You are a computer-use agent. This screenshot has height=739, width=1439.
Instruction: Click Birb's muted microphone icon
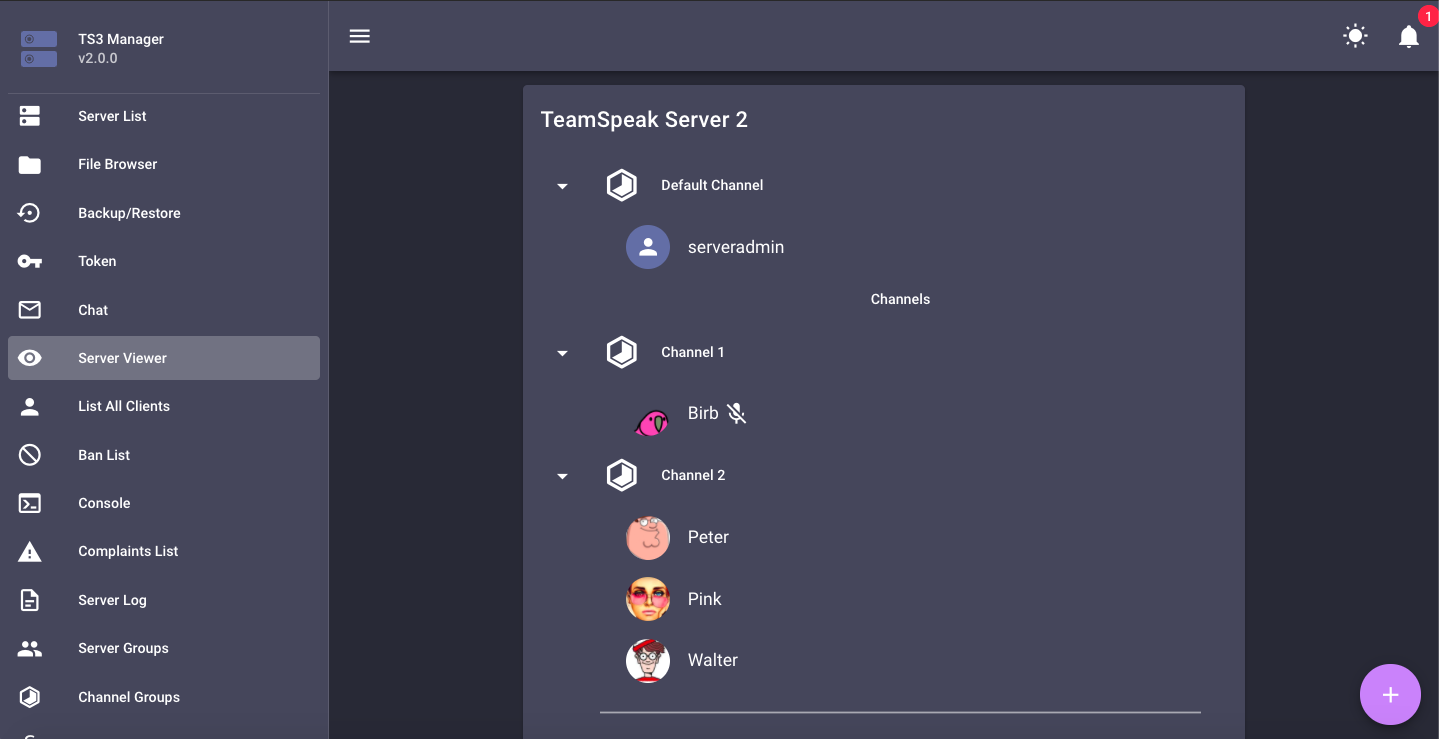click(x=737, y=413)
